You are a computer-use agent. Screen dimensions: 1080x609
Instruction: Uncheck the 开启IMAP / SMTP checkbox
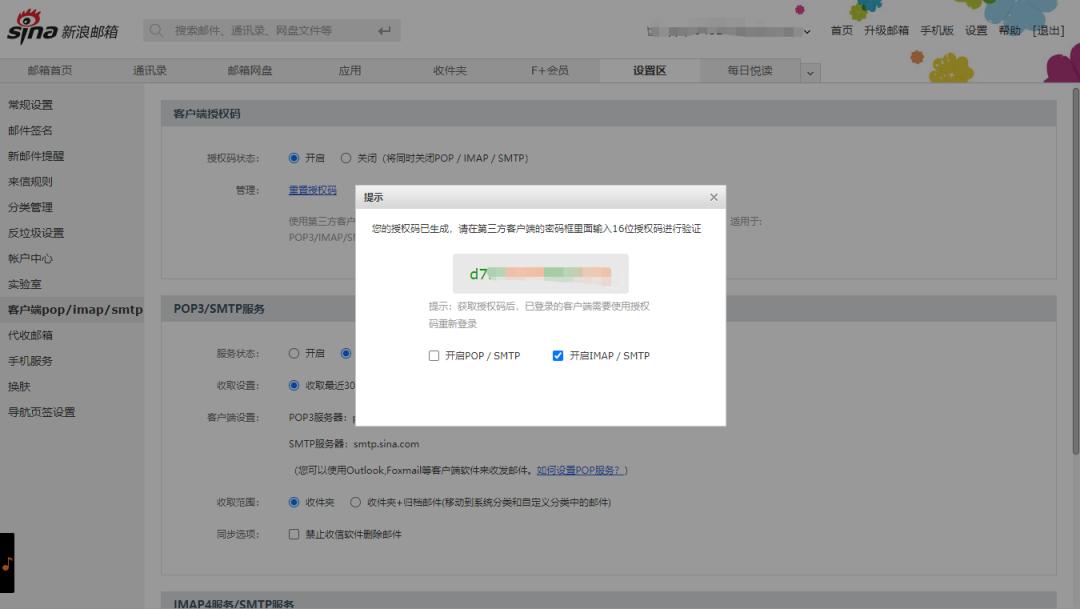[555, 355]
